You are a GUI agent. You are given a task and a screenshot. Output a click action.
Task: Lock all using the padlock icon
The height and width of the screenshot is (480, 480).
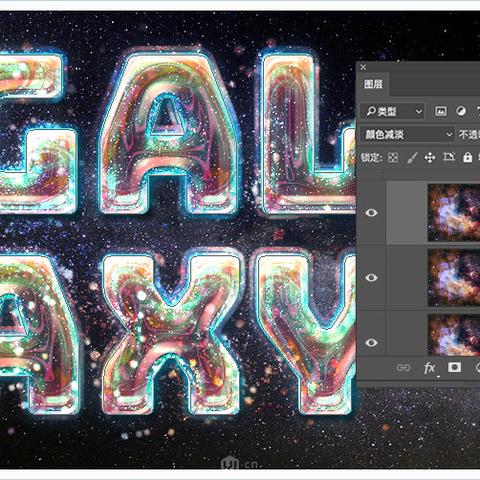pos(467,157)
